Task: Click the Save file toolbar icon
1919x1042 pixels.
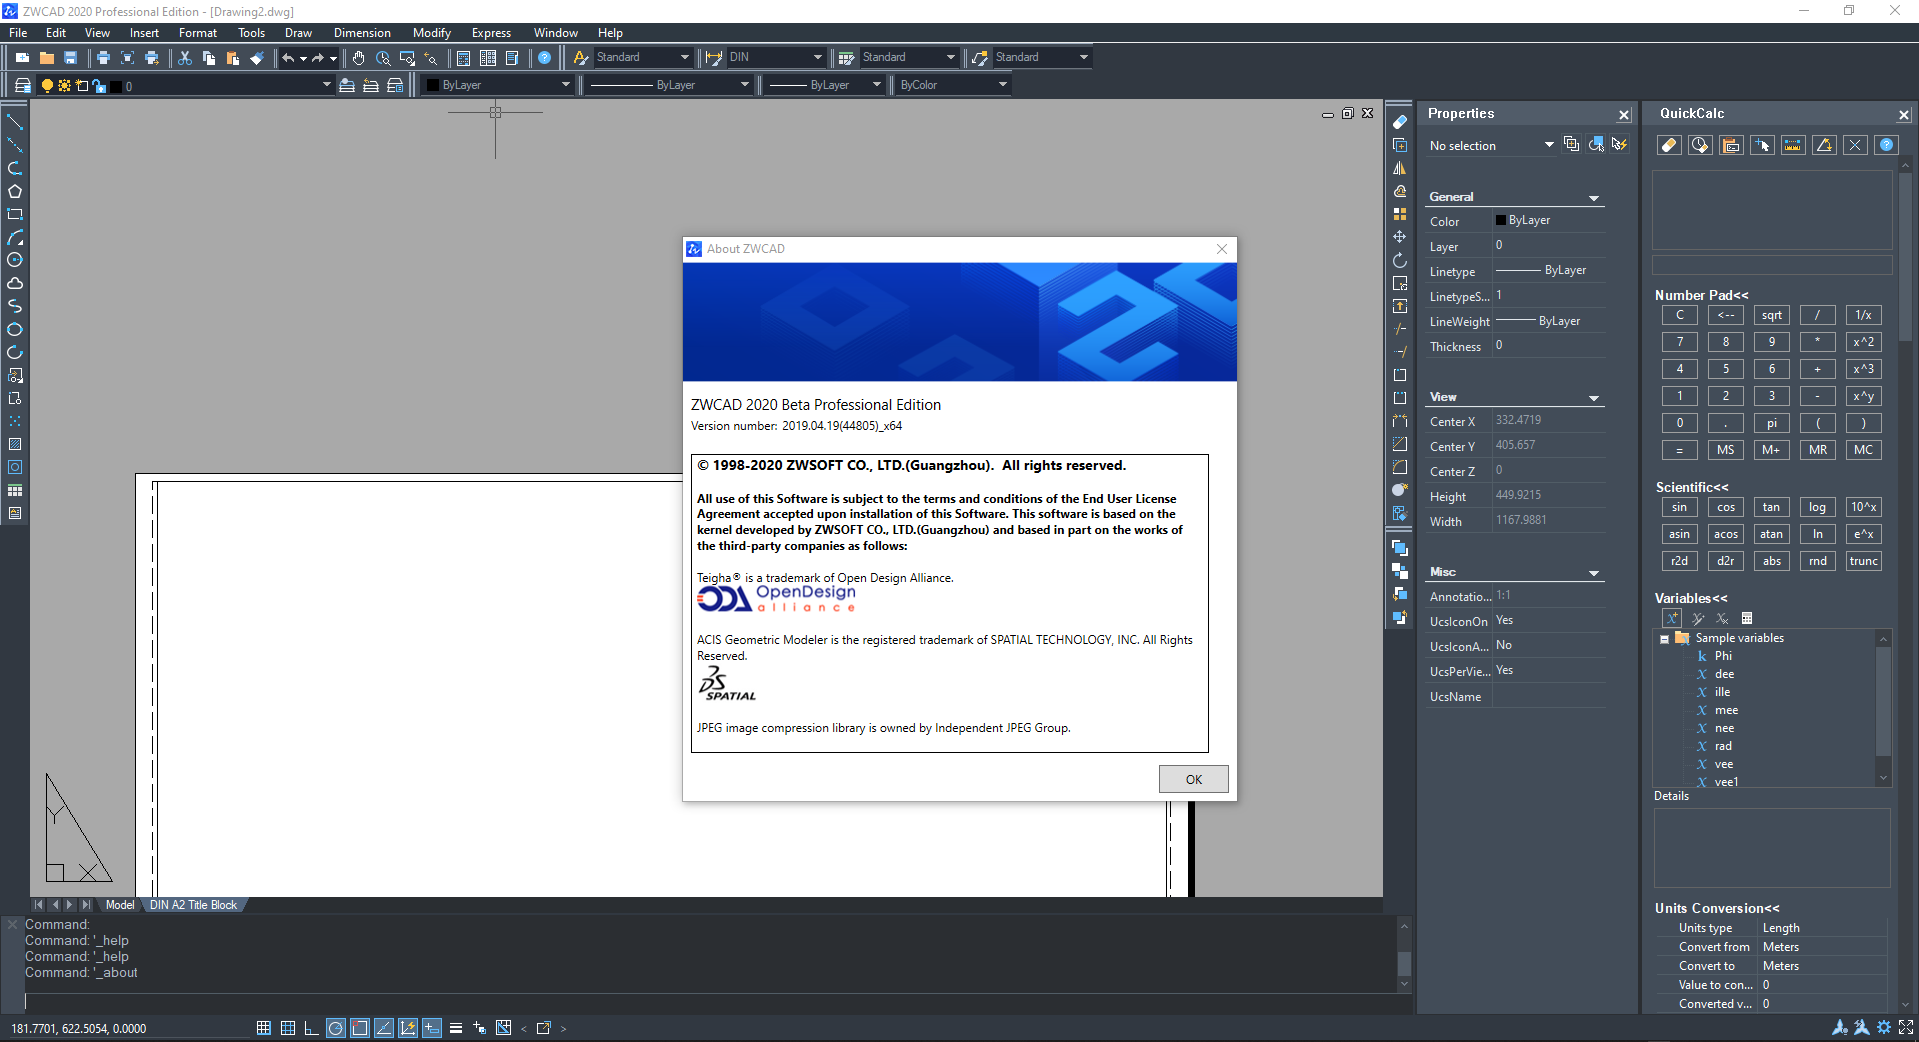Action: point(70,58)
